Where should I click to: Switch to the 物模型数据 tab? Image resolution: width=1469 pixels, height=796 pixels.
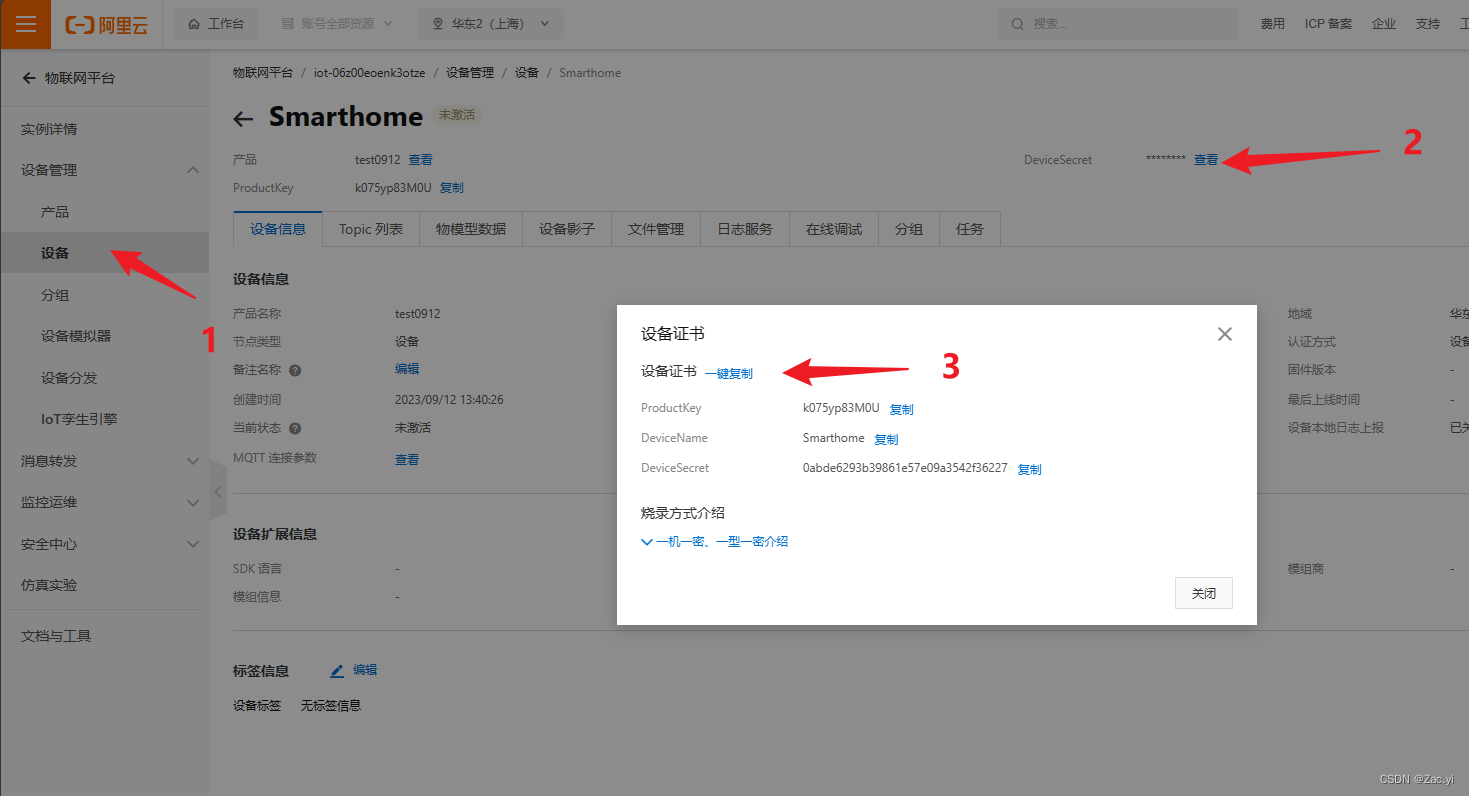pyautogui.click(x=471, y=229)
